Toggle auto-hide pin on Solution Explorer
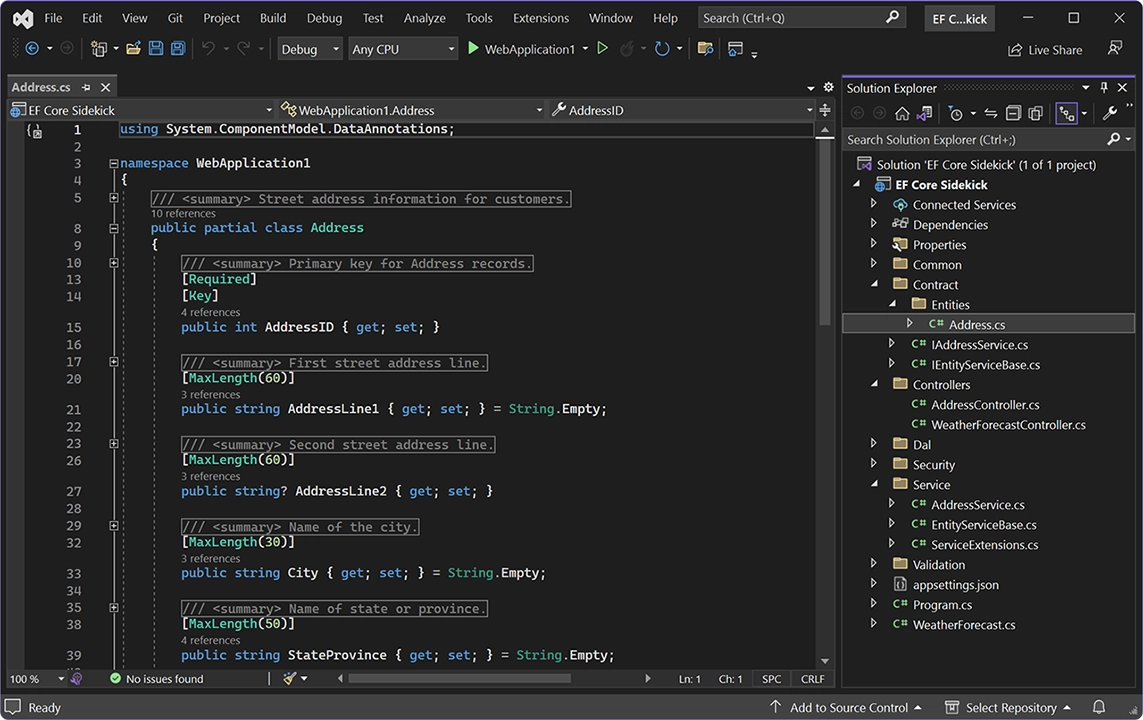1143x720 pixels. (1104, 87)
